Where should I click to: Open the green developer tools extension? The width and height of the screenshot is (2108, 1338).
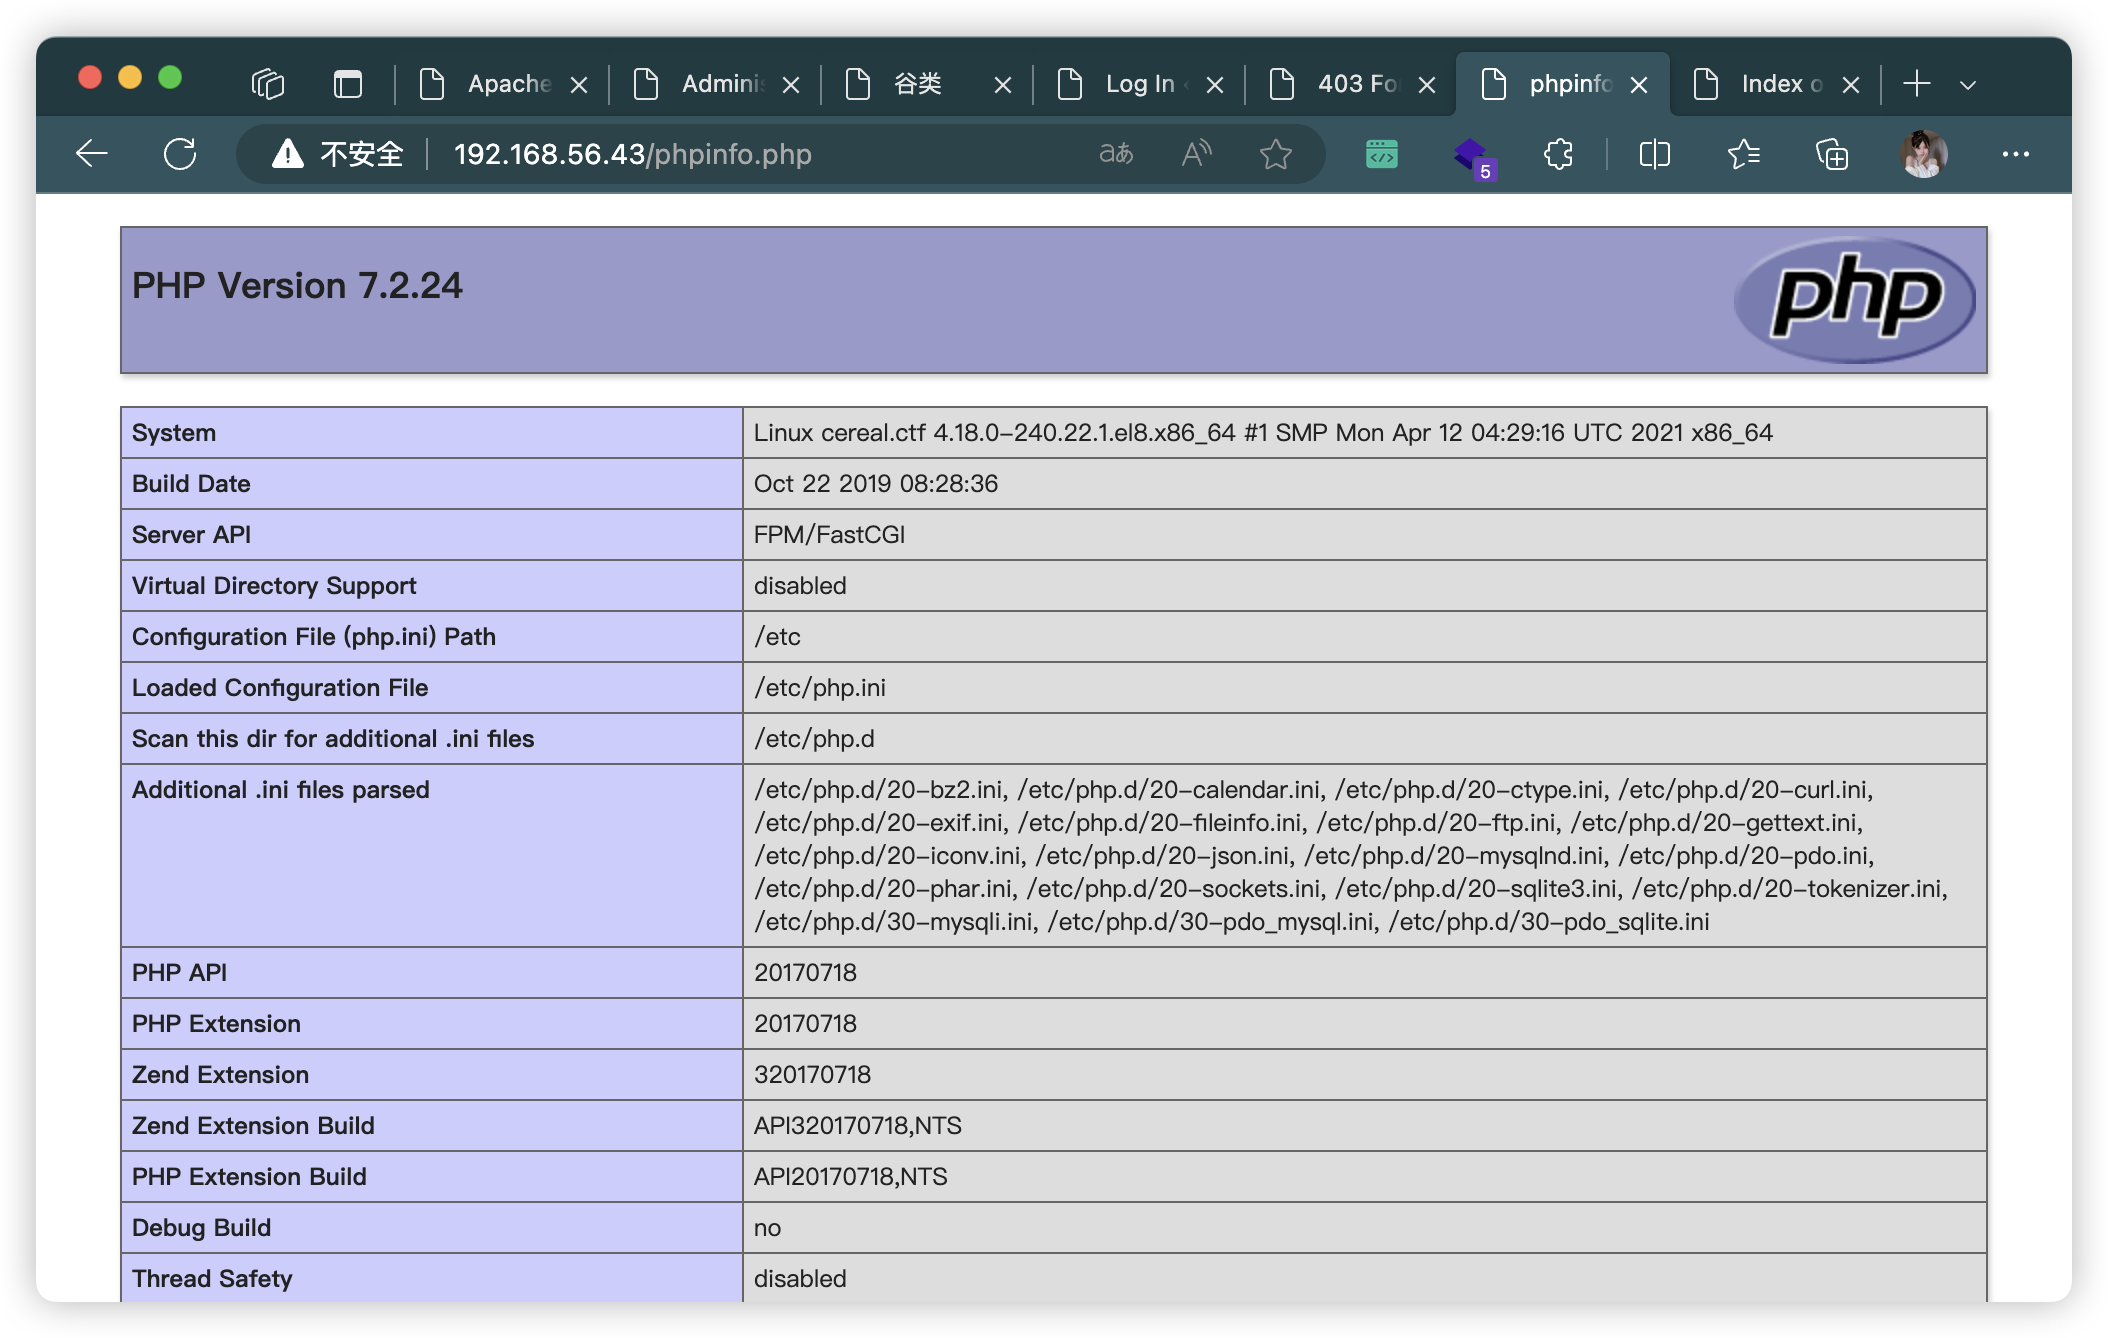pyautogui.click(x=1381, y=154)
